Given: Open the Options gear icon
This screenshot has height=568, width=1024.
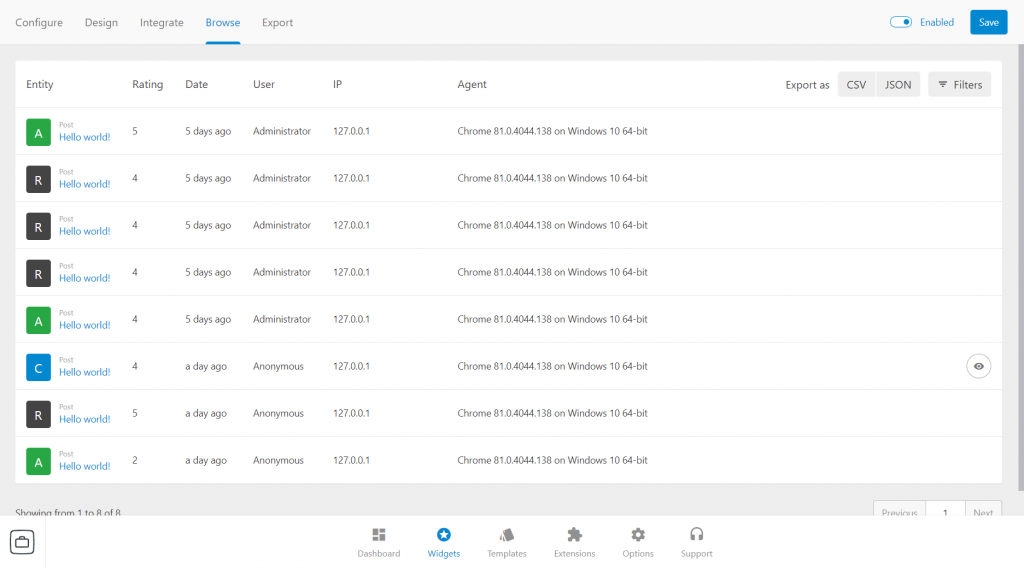Looking at the screenshot, I should tap(638, 535).
